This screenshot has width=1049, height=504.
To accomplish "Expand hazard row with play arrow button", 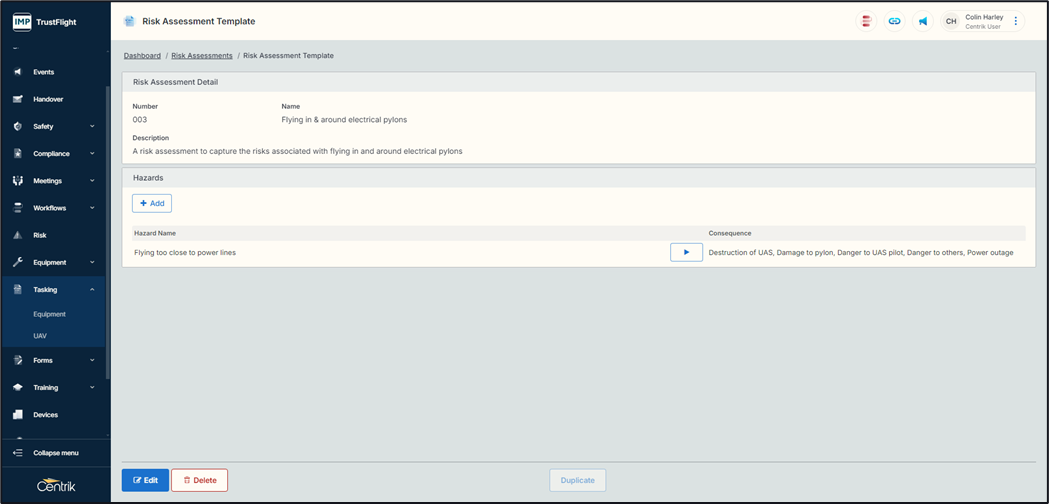I will click(686, 252).
